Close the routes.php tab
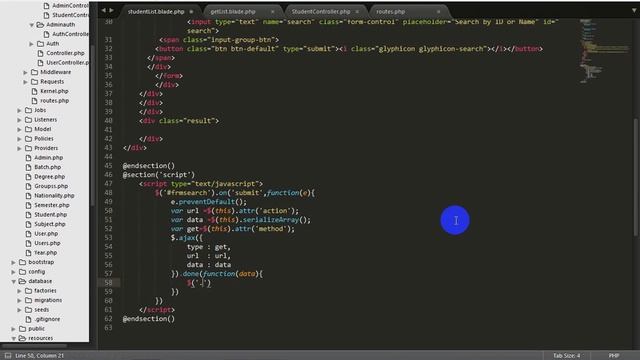 click(439, 12)
